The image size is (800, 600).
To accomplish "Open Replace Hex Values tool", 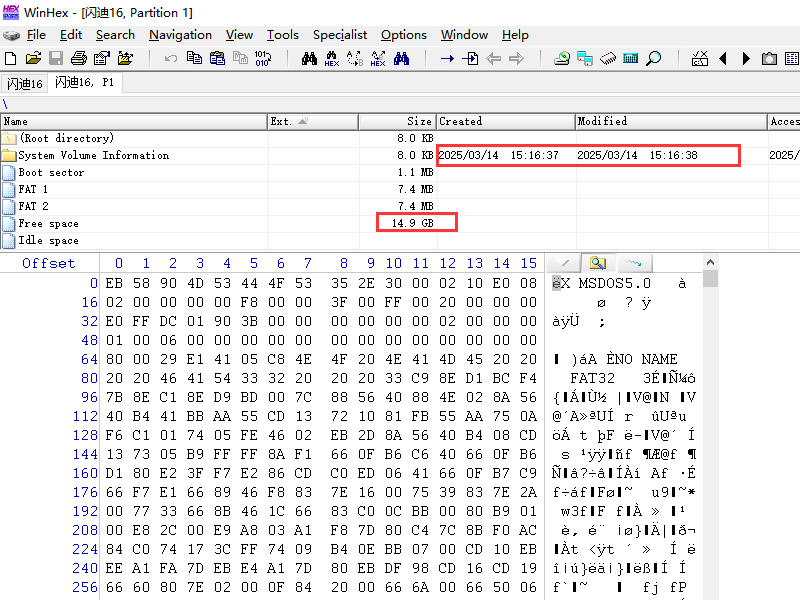I will click(x=378, y=59).
